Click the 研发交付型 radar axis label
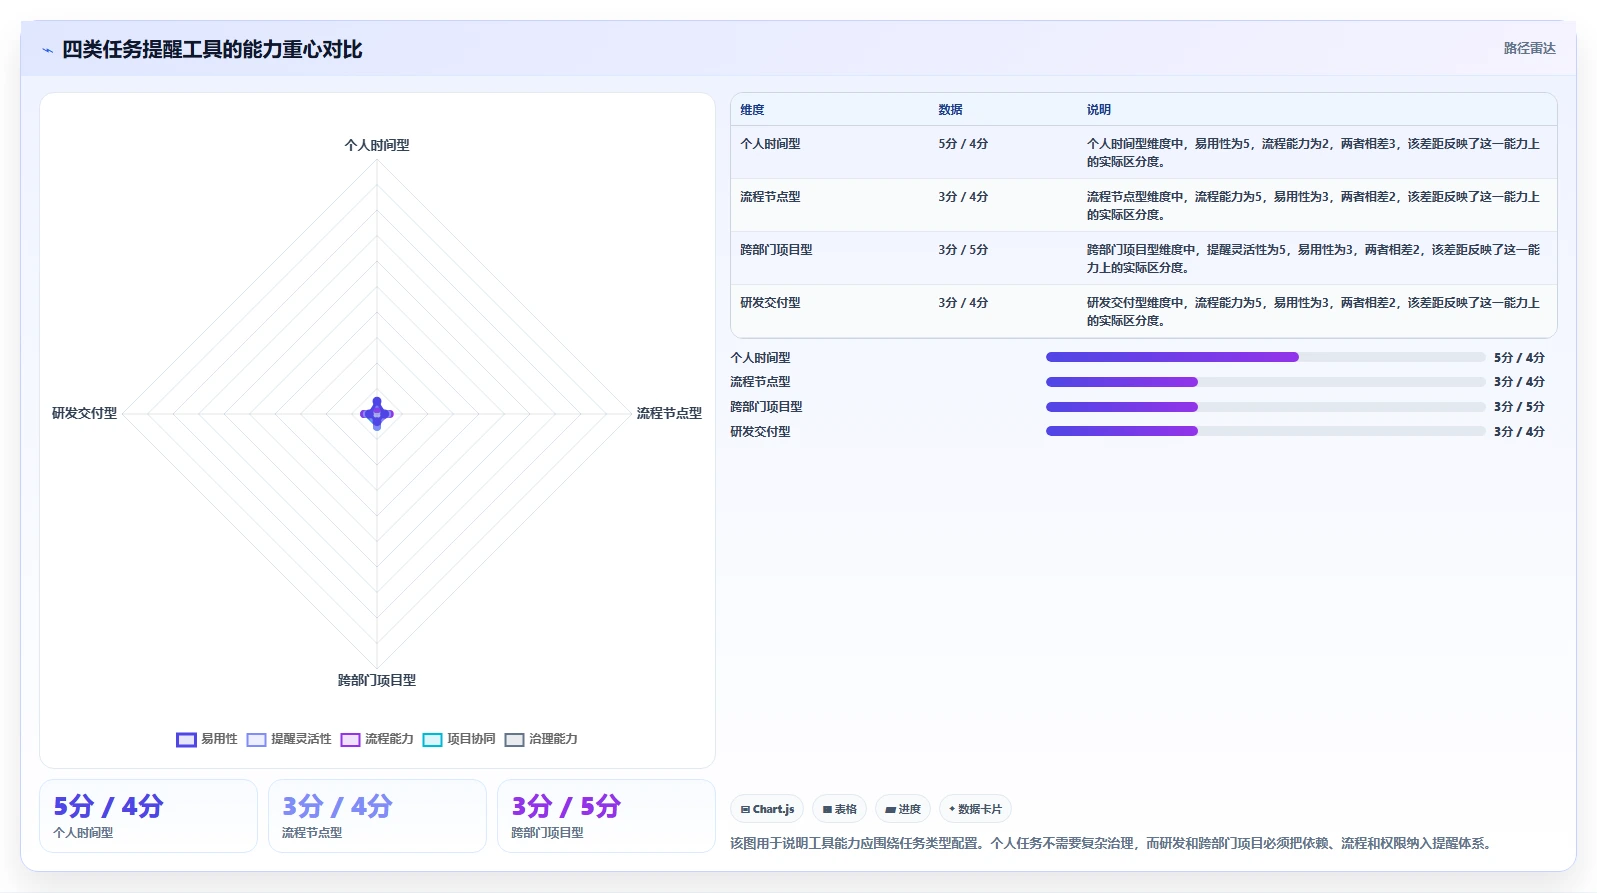1597x893 pixels. click(x=84, y=413)
